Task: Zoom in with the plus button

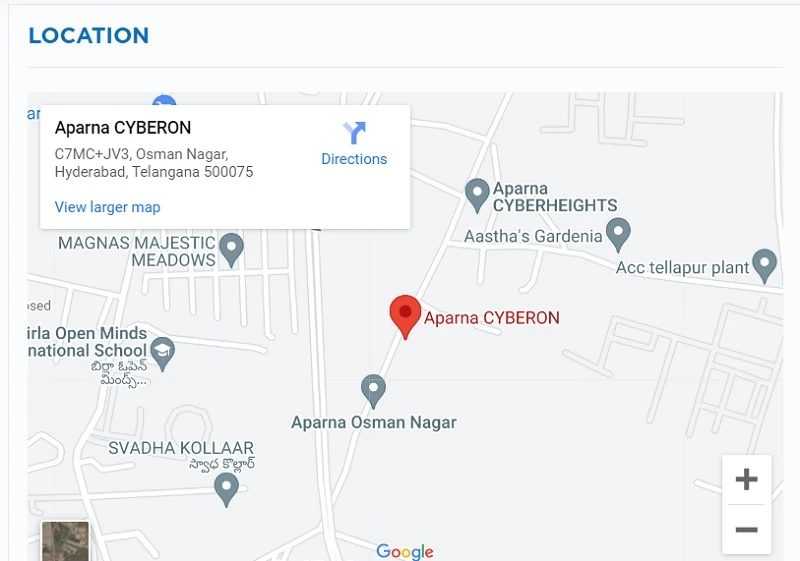Action: click(x=746, y=479)
